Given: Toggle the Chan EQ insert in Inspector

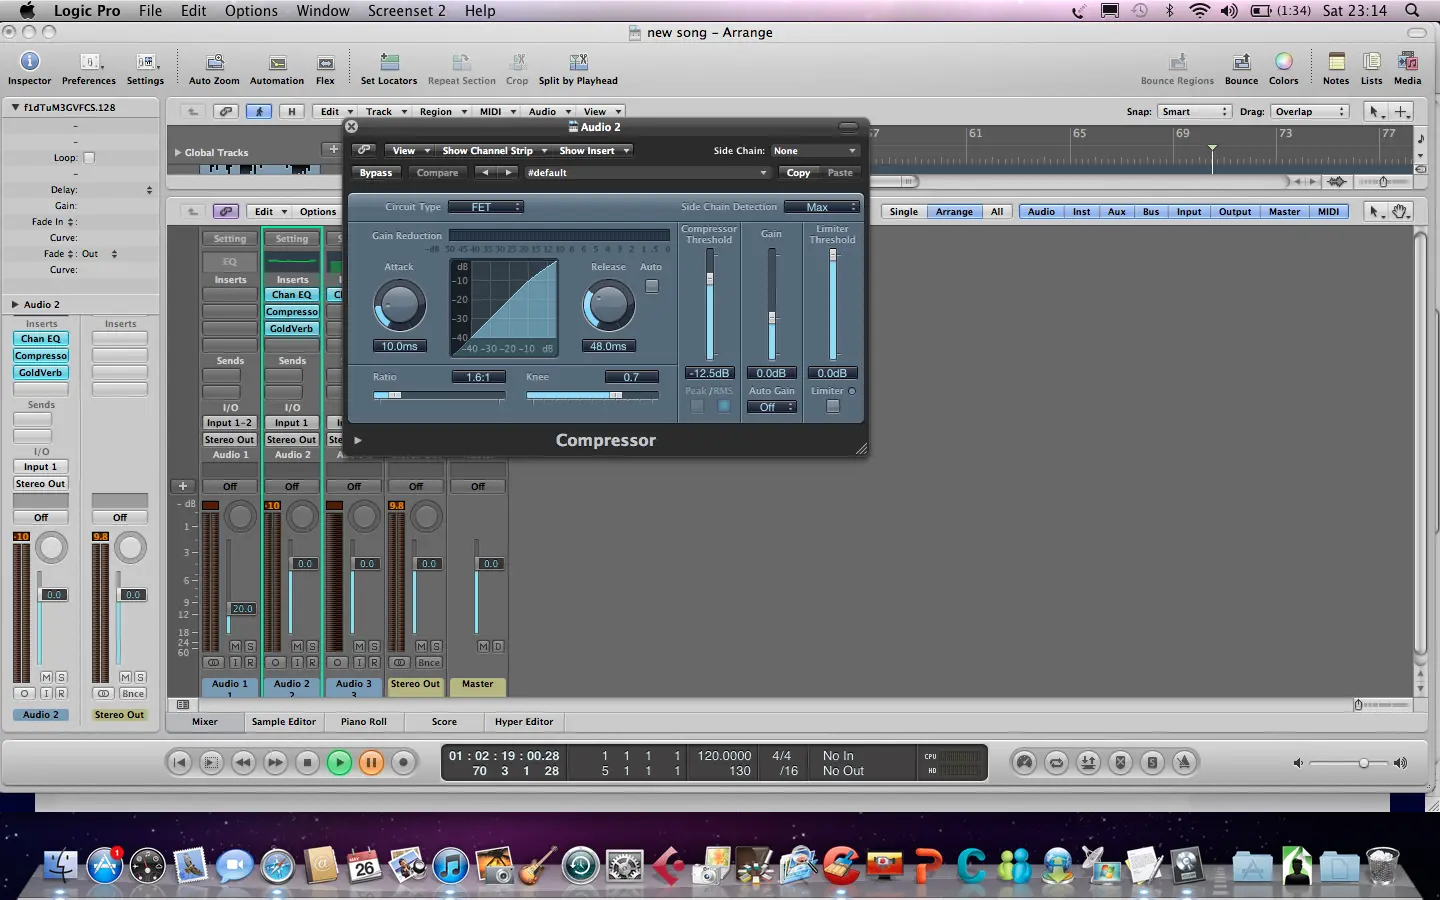Looking at the screenshot, I should 41,339.
